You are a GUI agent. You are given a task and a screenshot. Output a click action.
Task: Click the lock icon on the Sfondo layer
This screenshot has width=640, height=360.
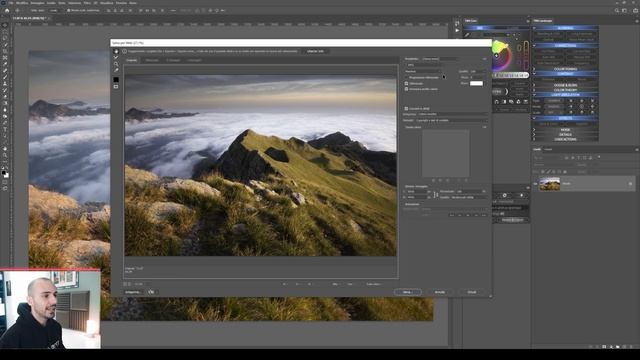pyautogui.click(x=631, y=184)
